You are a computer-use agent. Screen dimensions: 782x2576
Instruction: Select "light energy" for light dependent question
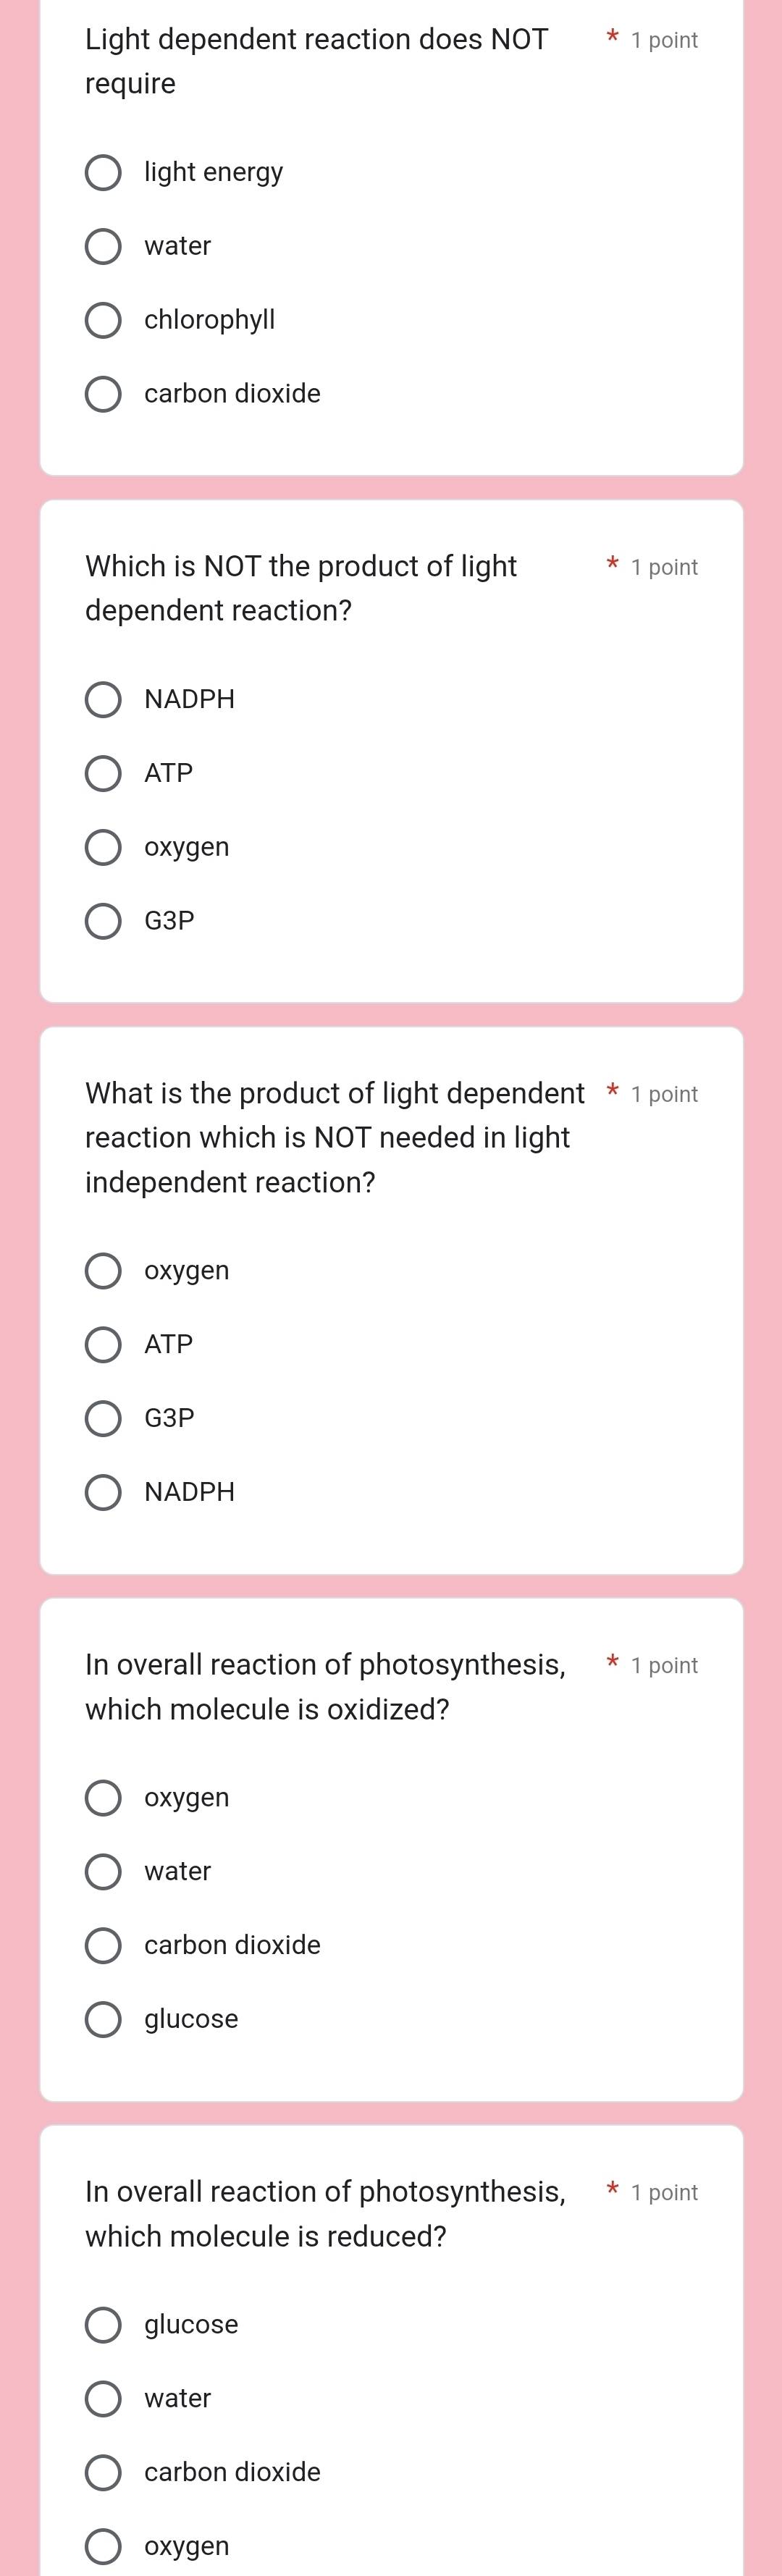pyautogui.click(x=103, y=172)
